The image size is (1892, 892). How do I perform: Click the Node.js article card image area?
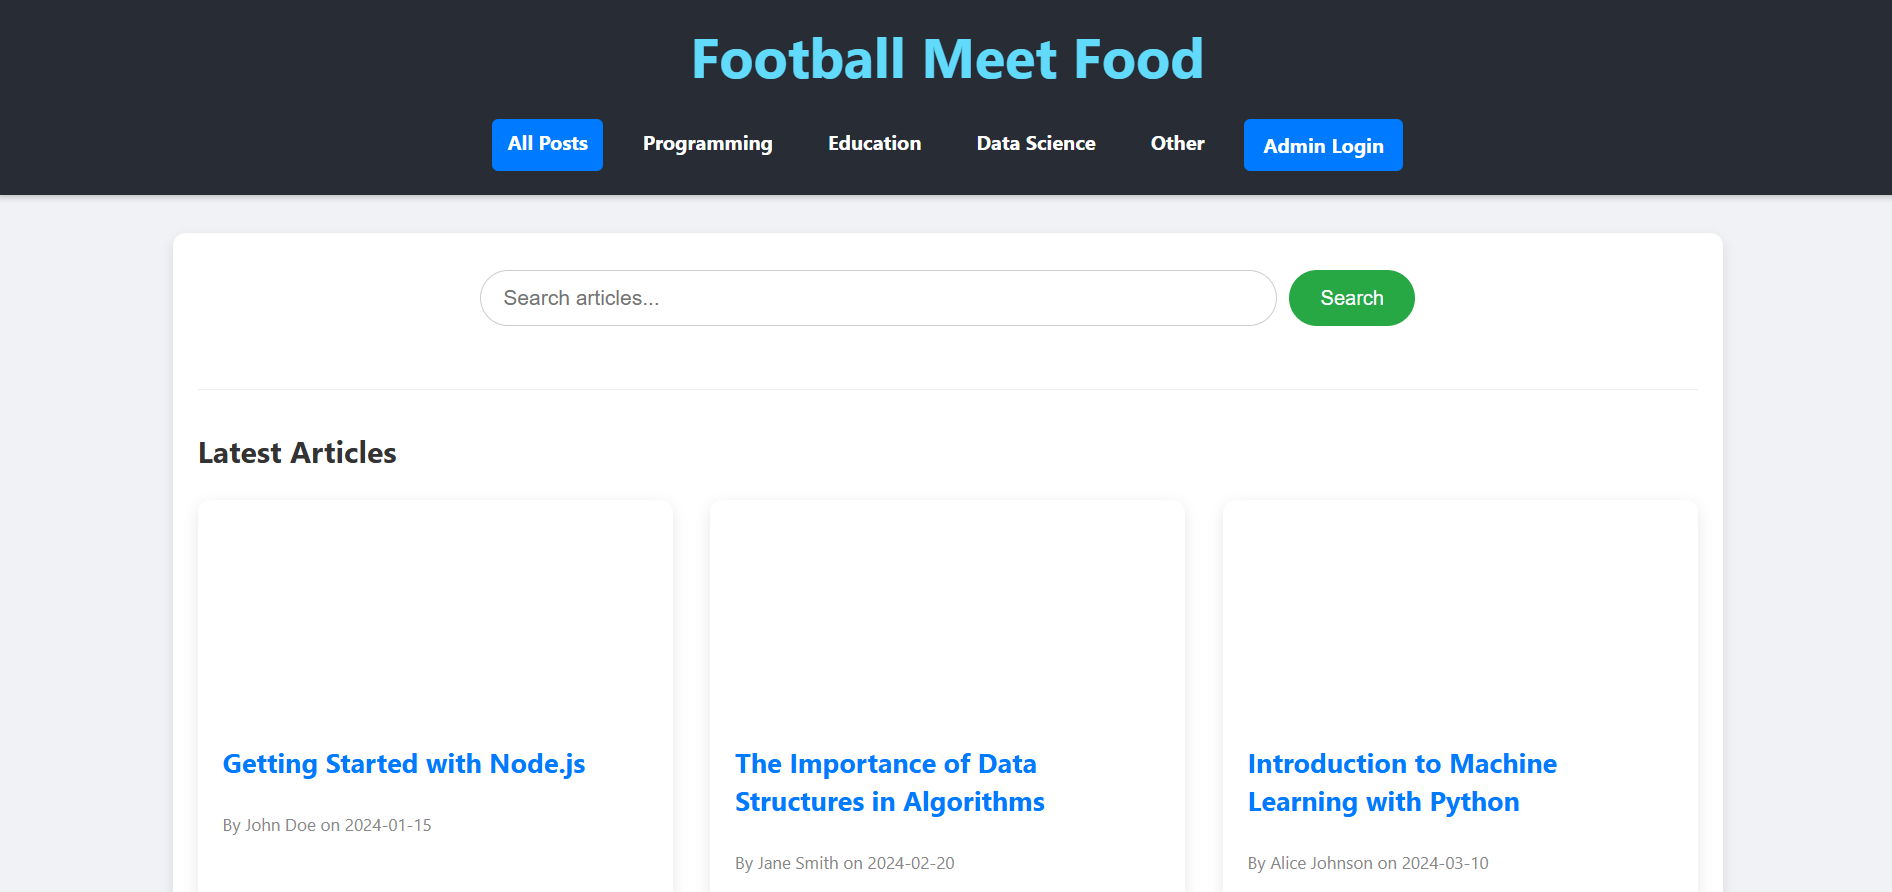435,610
